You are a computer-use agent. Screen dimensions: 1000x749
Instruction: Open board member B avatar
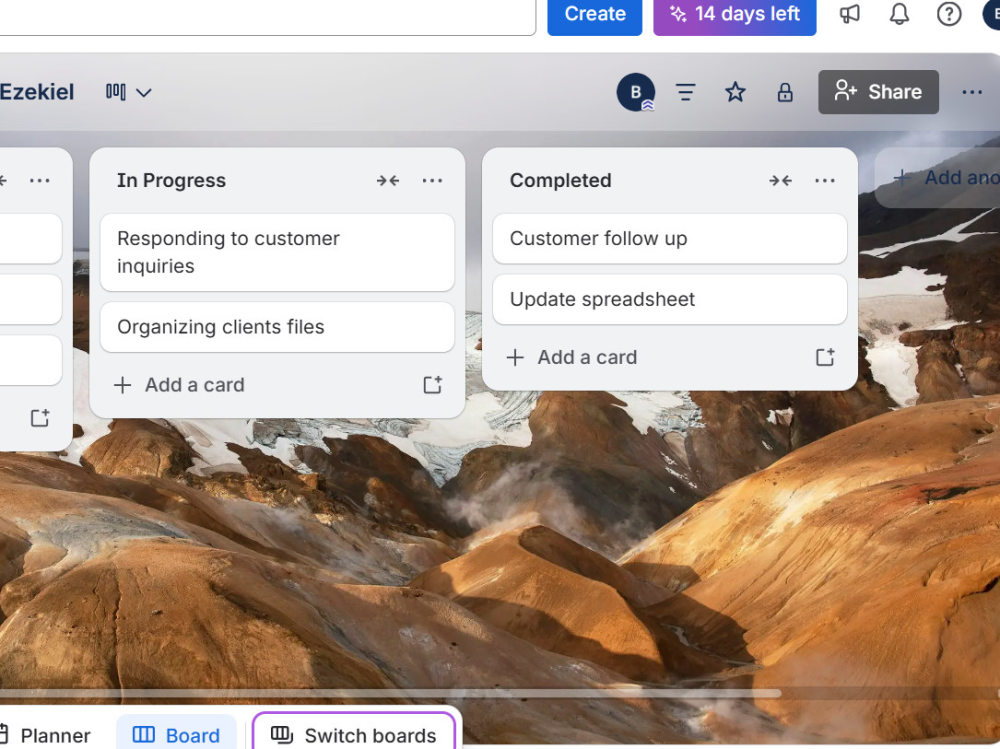click(x=636, y=93)
